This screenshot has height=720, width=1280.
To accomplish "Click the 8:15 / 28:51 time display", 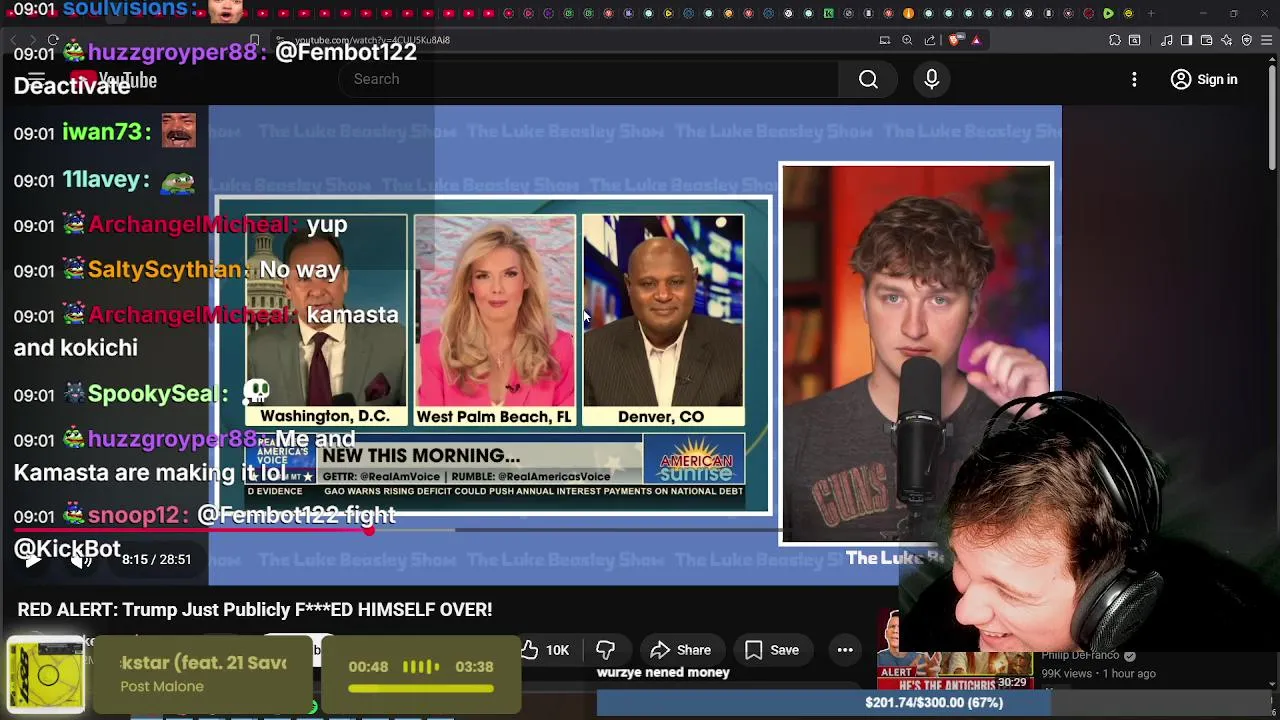I will point(156,559).
